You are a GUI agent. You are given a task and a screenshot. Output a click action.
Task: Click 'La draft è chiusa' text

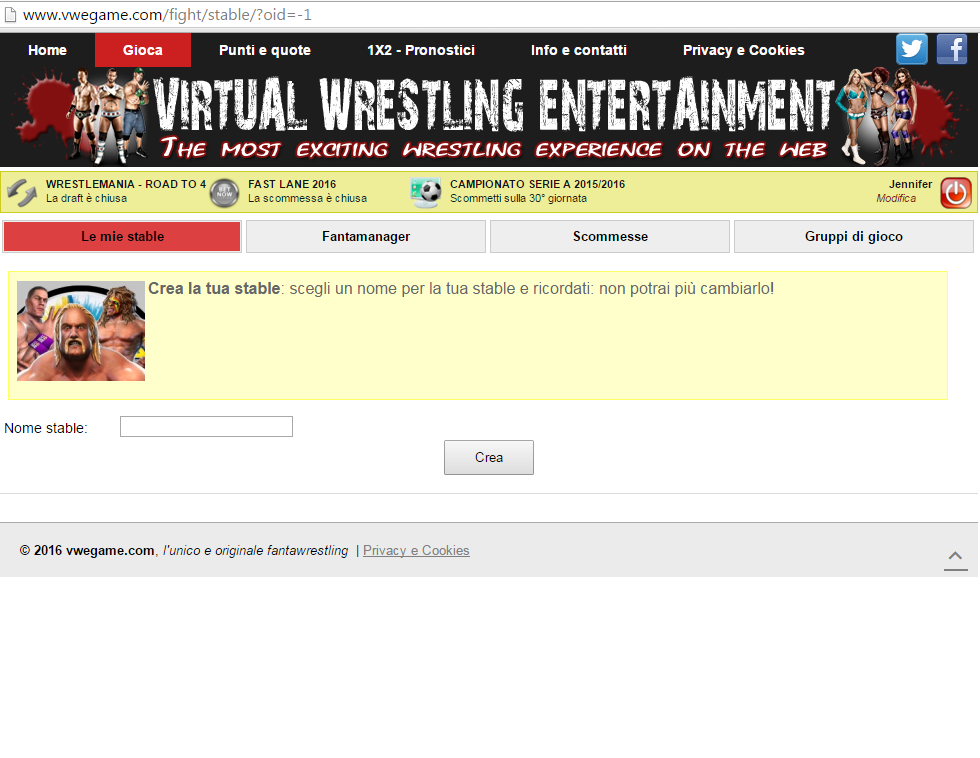click(x=86, y=198)
